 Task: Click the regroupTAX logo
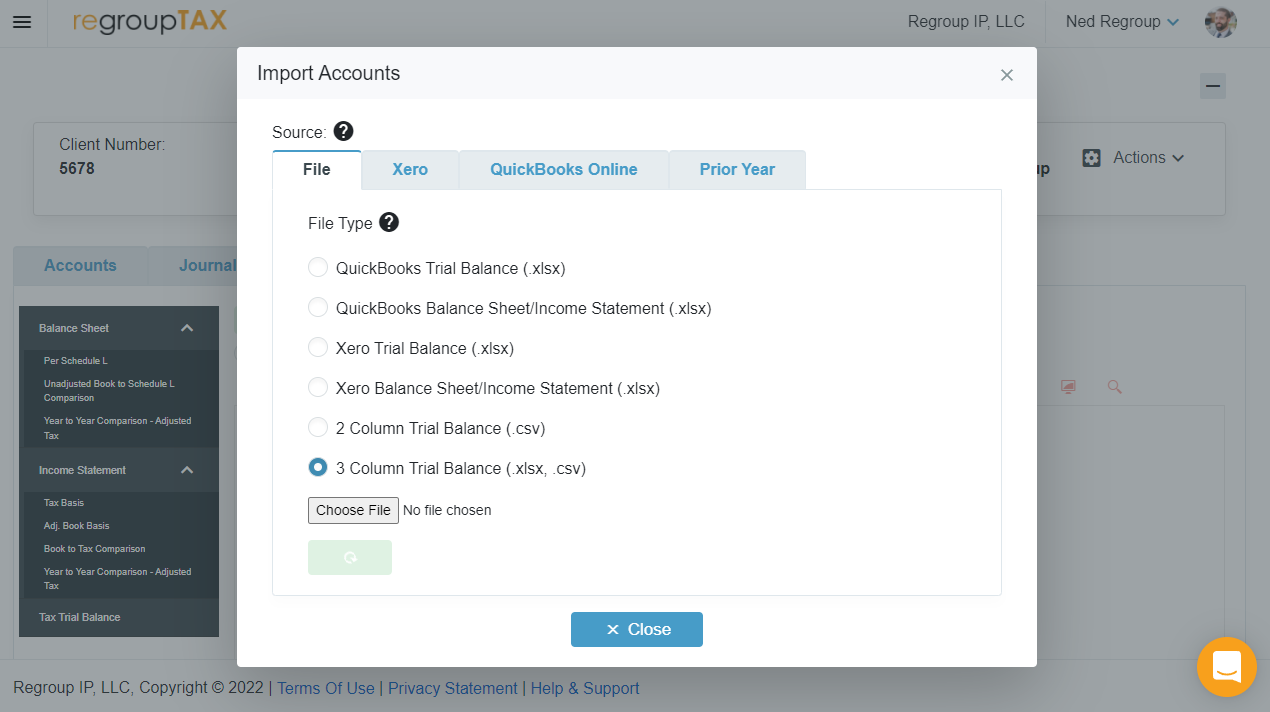click(150, 21)
